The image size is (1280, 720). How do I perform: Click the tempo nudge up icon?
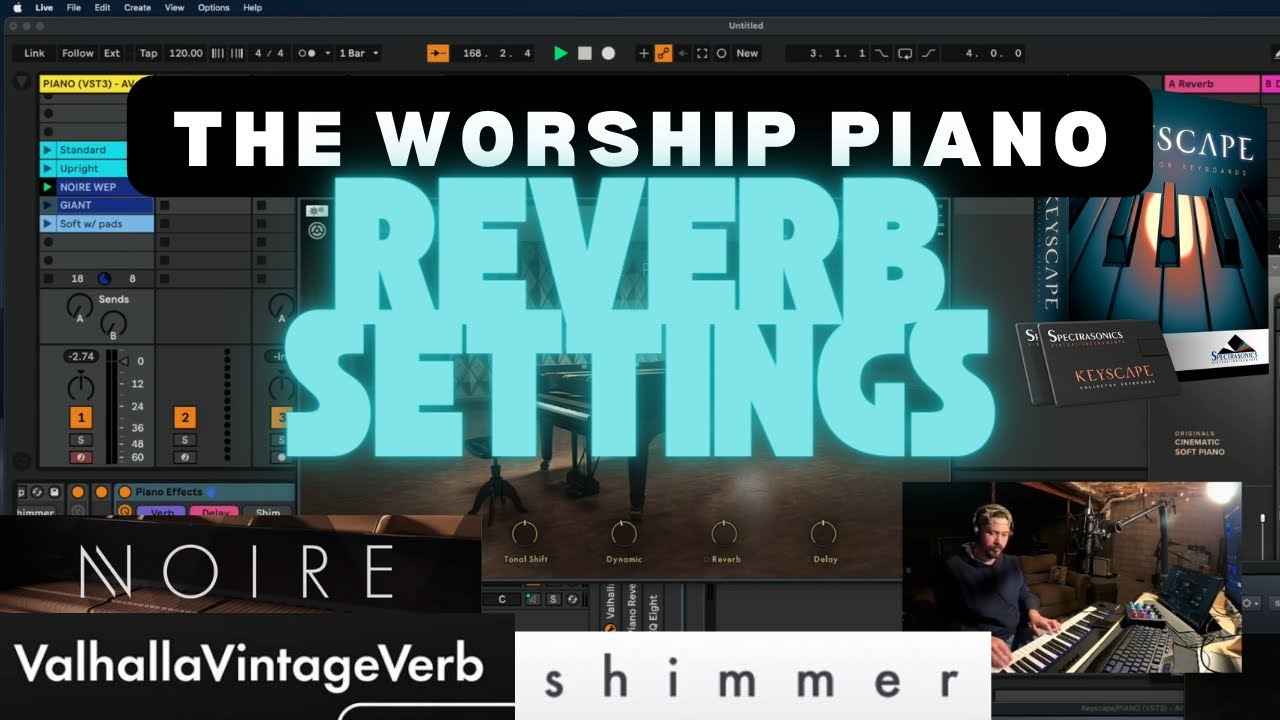click(x=237, y=53)
